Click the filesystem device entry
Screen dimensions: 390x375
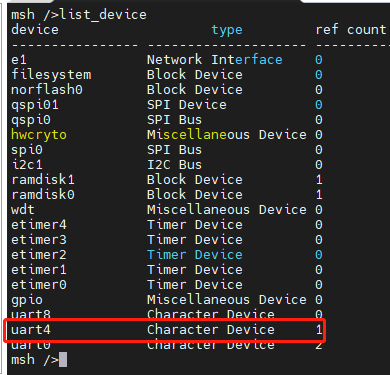pos(51,75)
